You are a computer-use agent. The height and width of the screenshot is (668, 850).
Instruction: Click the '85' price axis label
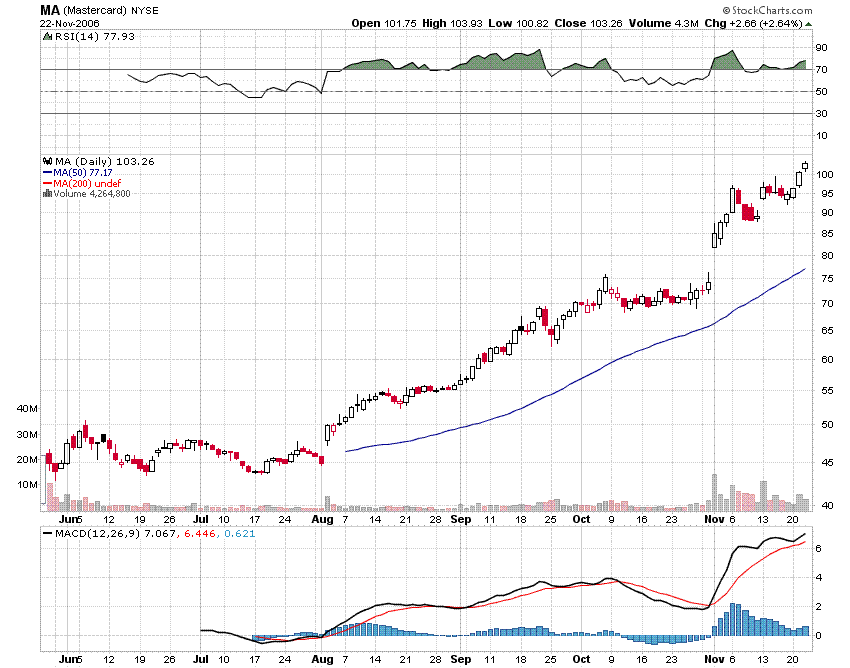pyautogui.click(x=826, y=234)
